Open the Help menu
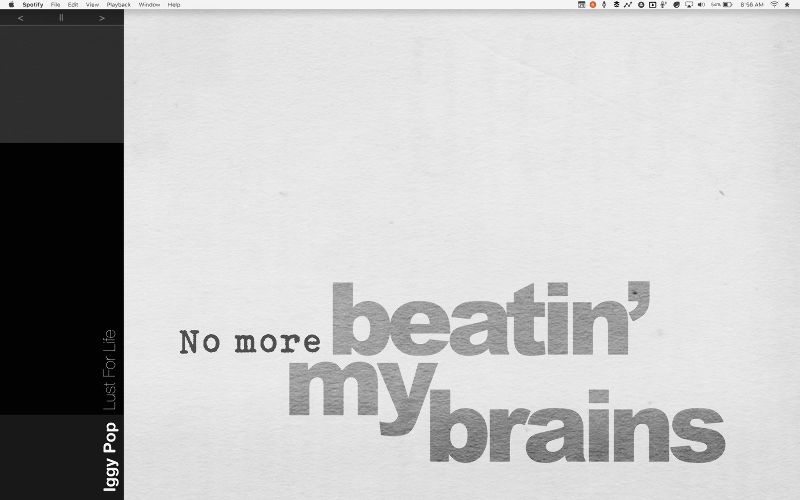The height and width of the screenshot is (500, 800). click(x=174, y=5)
